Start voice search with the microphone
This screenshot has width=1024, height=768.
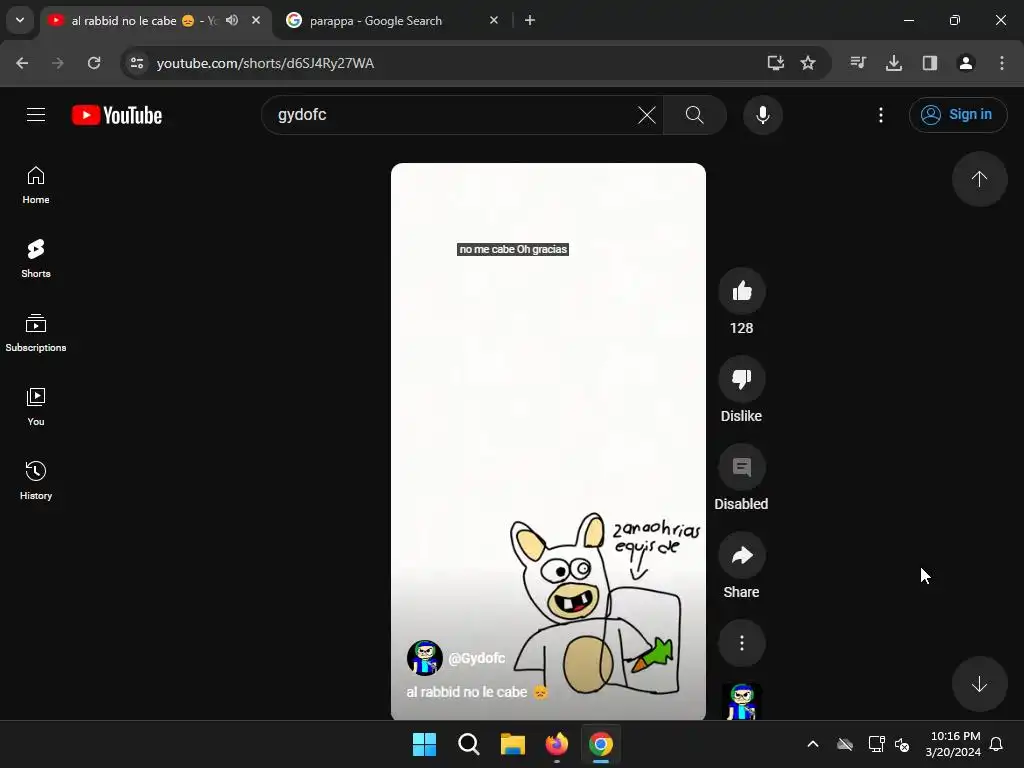762,115
